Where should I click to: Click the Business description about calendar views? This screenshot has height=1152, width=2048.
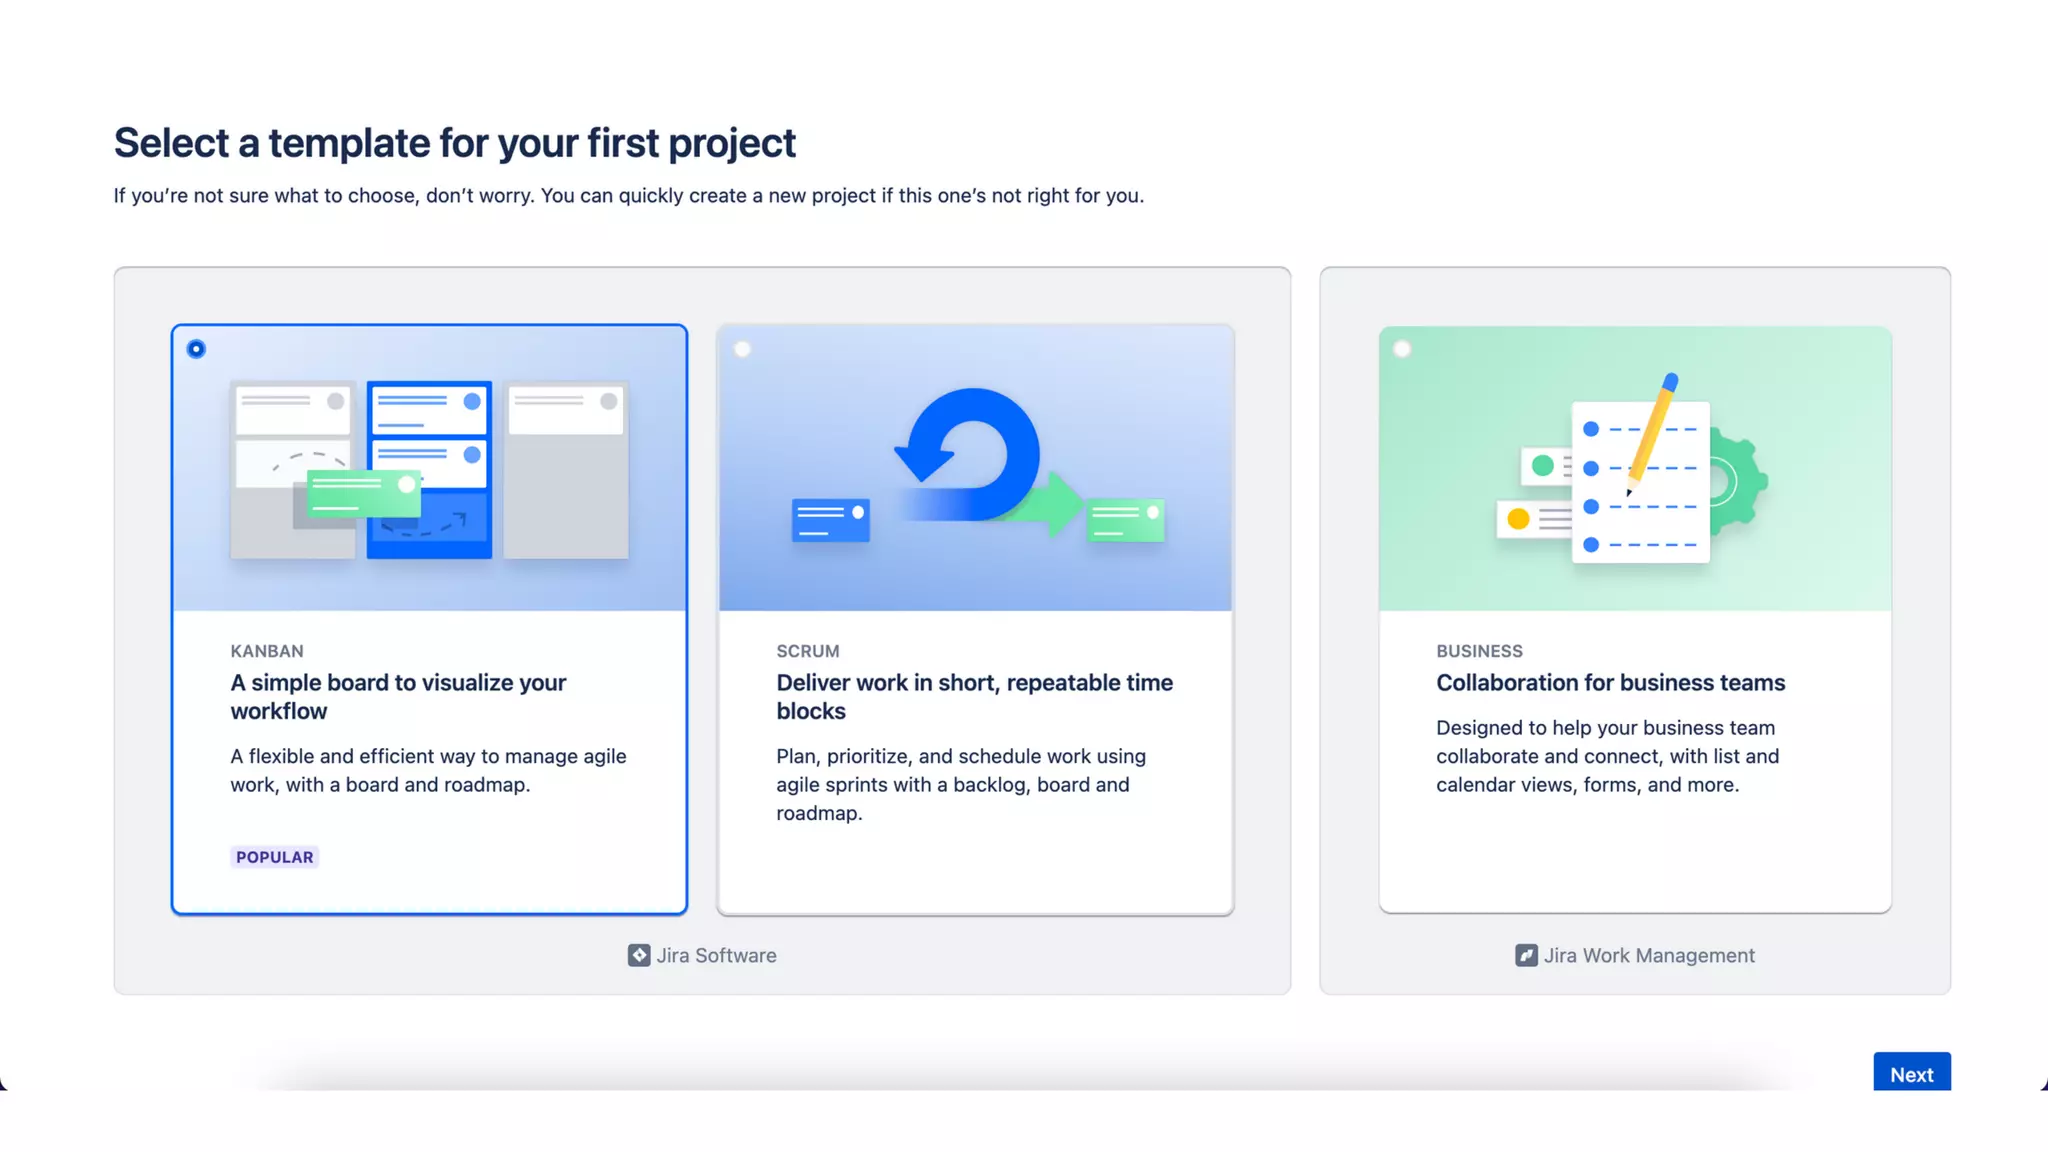tap(1607, 756)
